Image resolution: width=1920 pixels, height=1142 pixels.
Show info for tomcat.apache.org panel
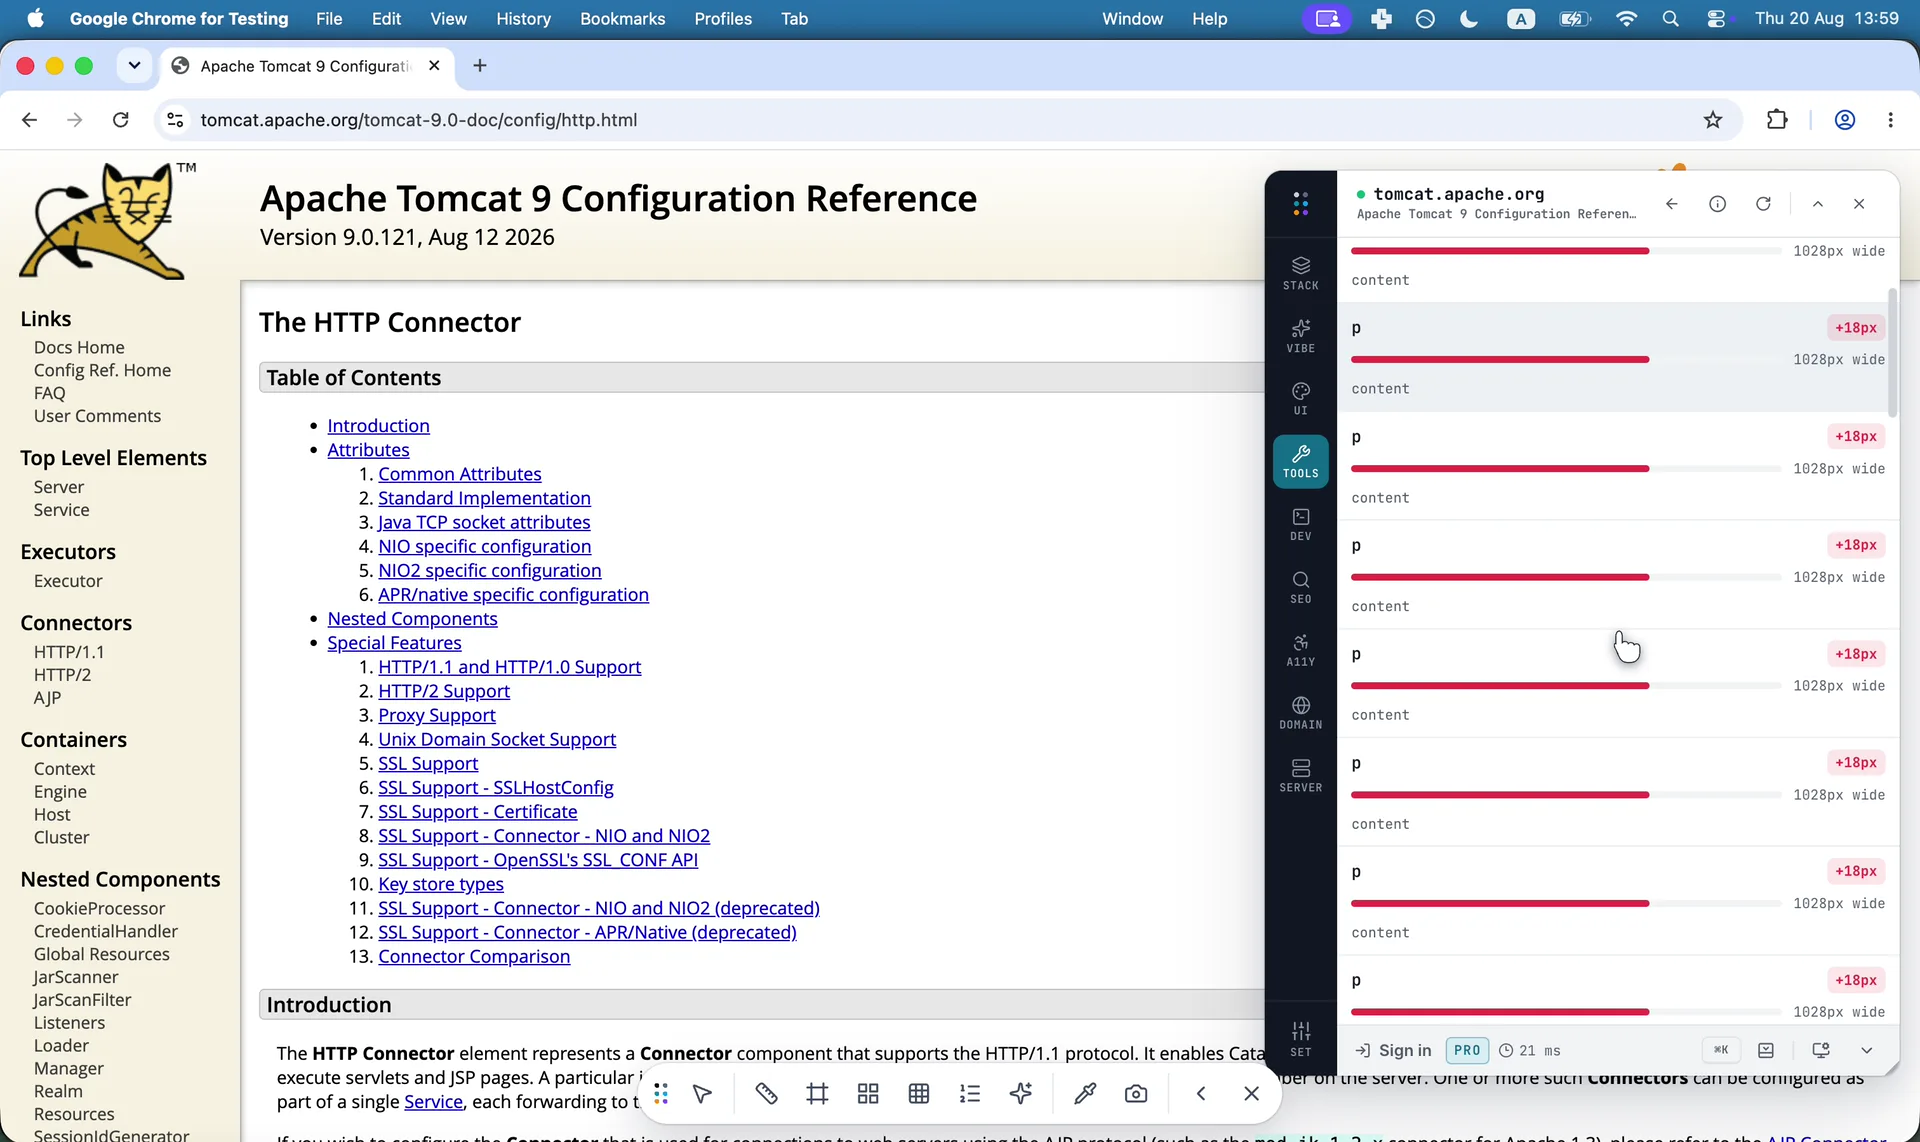coord(1717,204)
